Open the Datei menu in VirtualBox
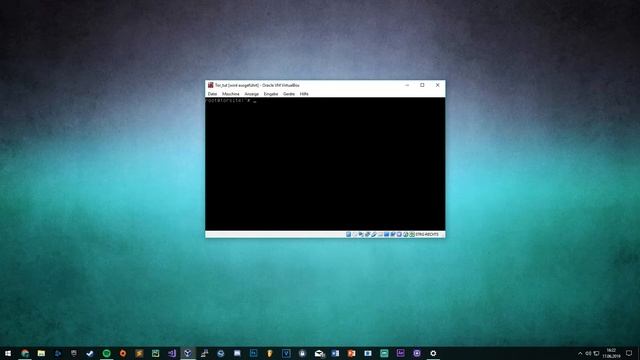This screenshot has height=360, width=640. coord(212,94)
